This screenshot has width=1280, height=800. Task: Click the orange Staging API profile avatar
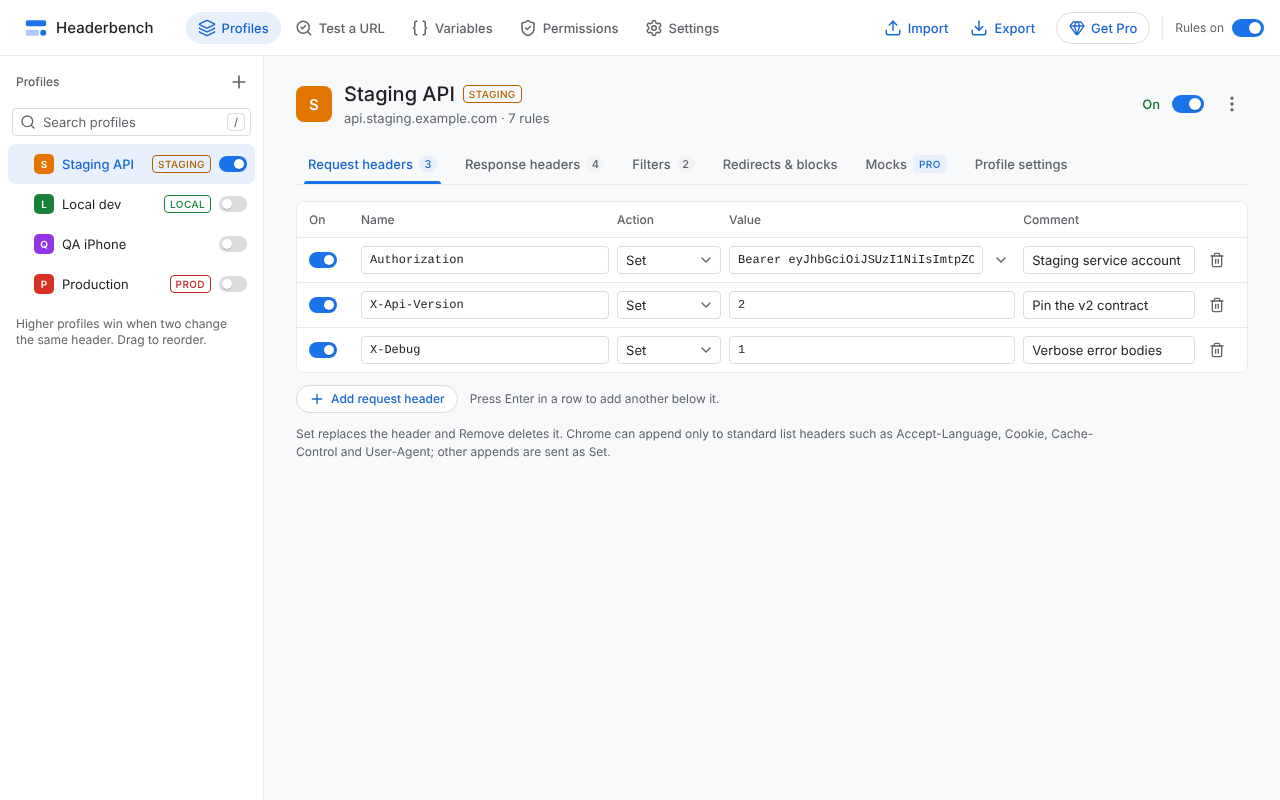[314, 104]
